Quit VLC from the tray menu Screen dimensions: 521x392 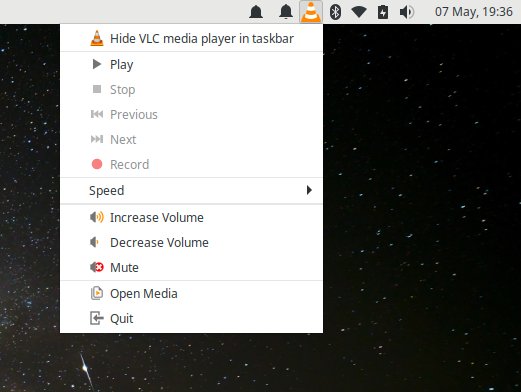coord(191,319)
